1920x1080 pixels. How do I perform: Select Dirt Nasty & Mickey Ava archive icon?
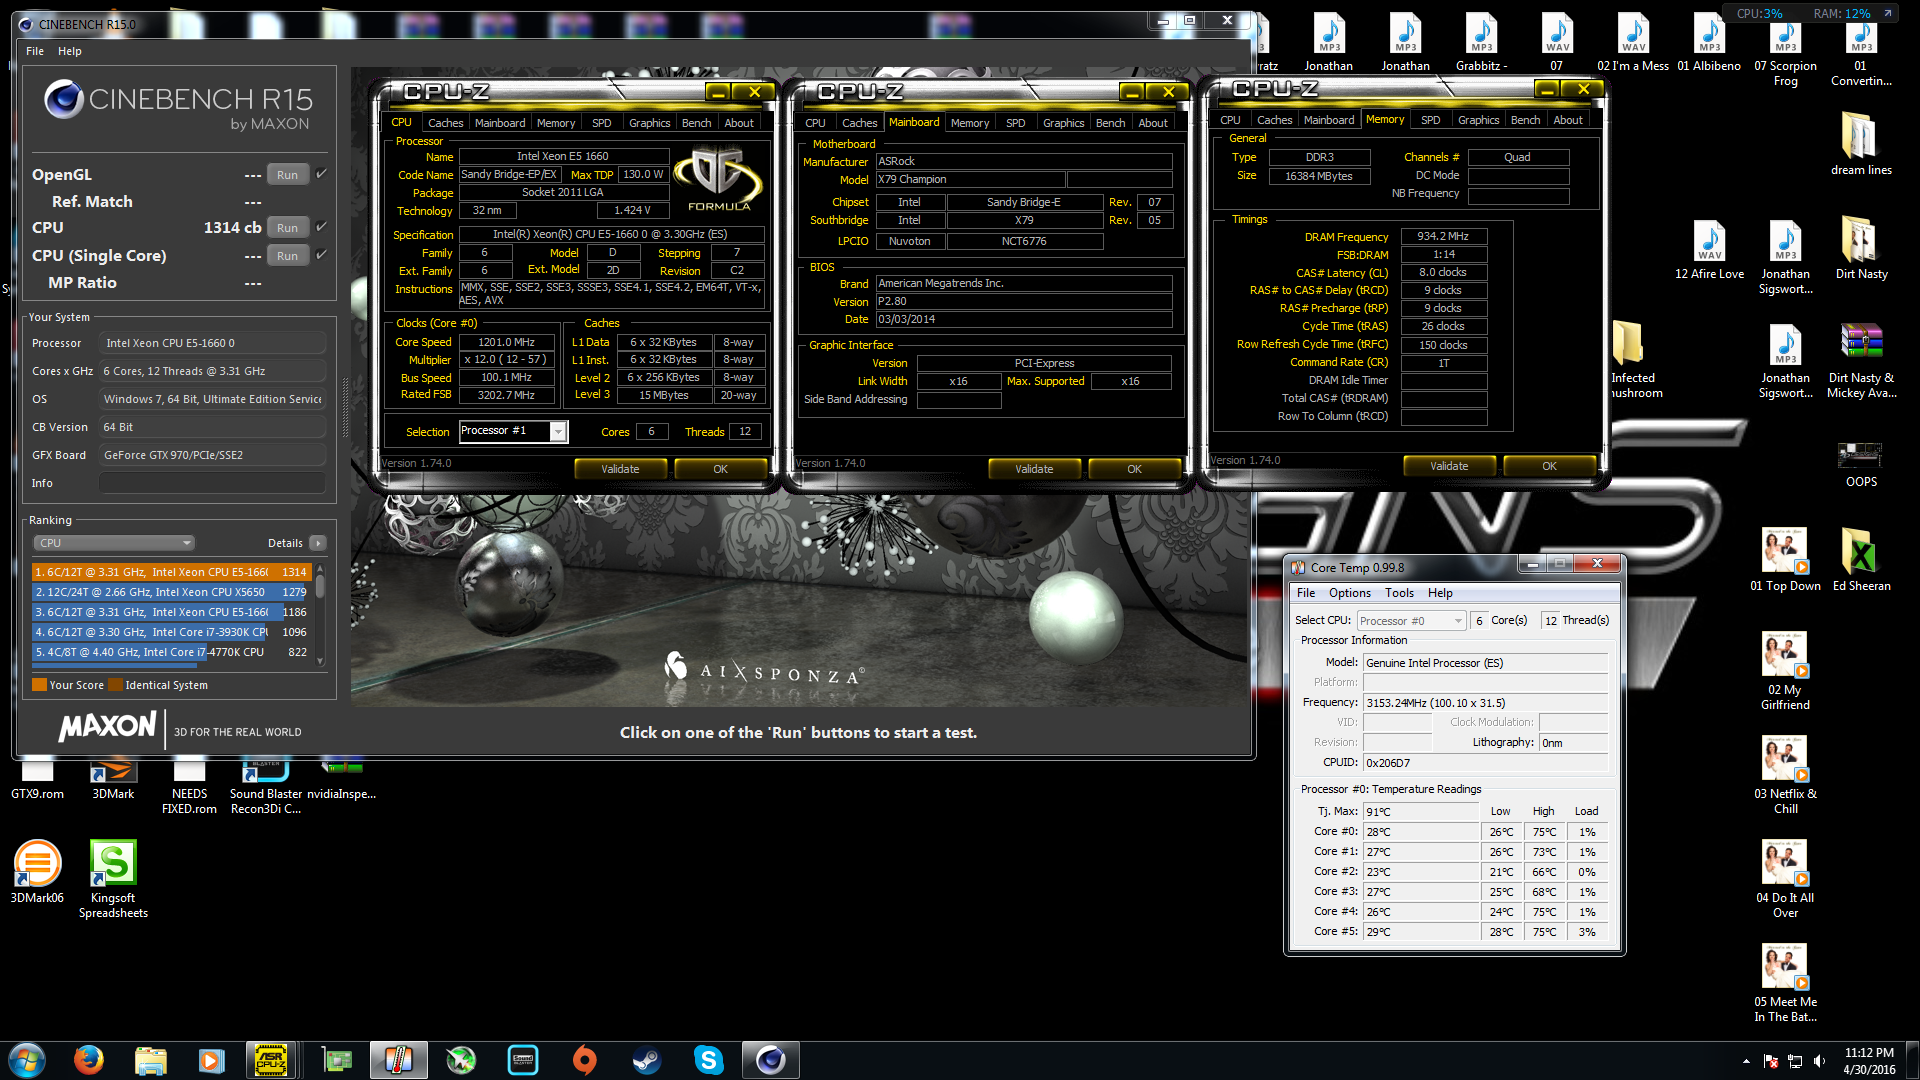(x=1861, y=360)
